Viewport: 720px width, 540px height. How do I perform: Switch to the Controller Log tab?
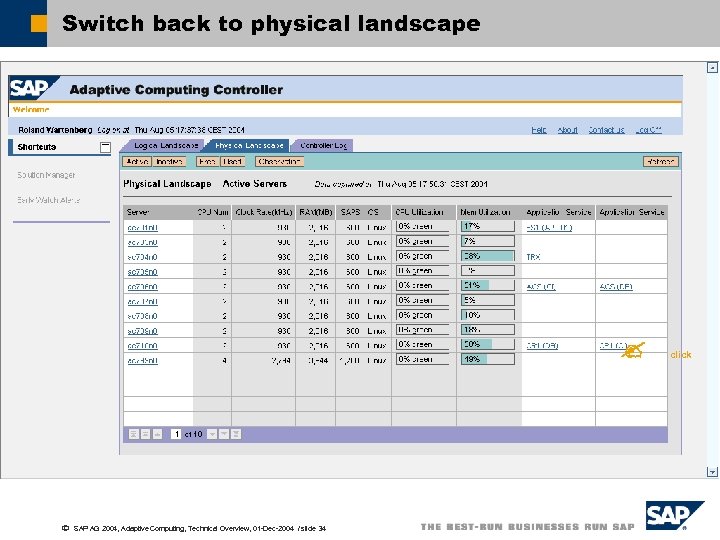pos(323,146)
